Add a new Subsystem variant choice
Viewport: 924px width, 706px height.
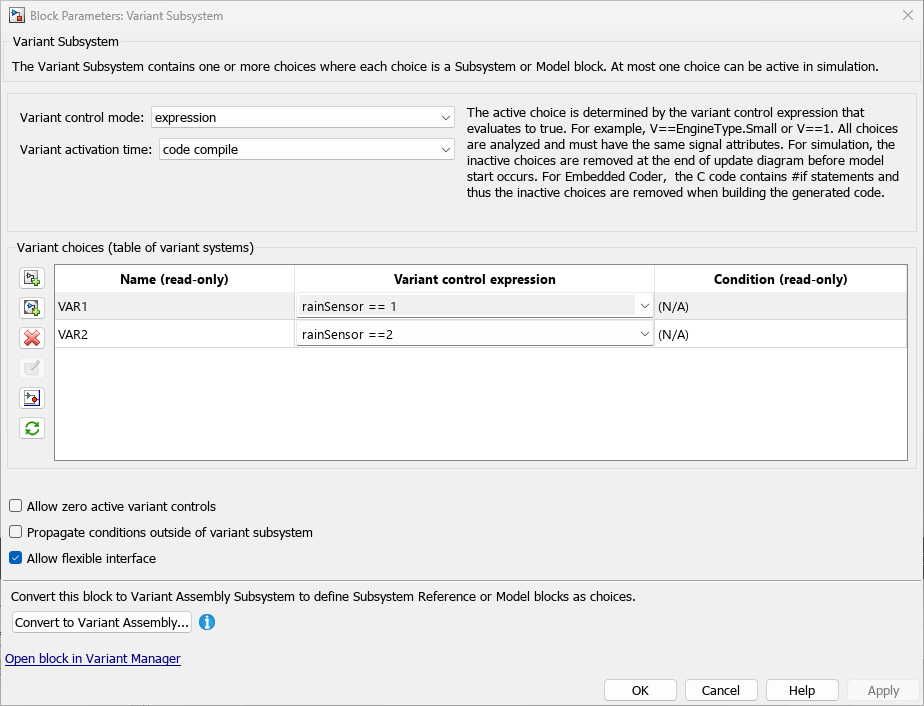(30, 278)
